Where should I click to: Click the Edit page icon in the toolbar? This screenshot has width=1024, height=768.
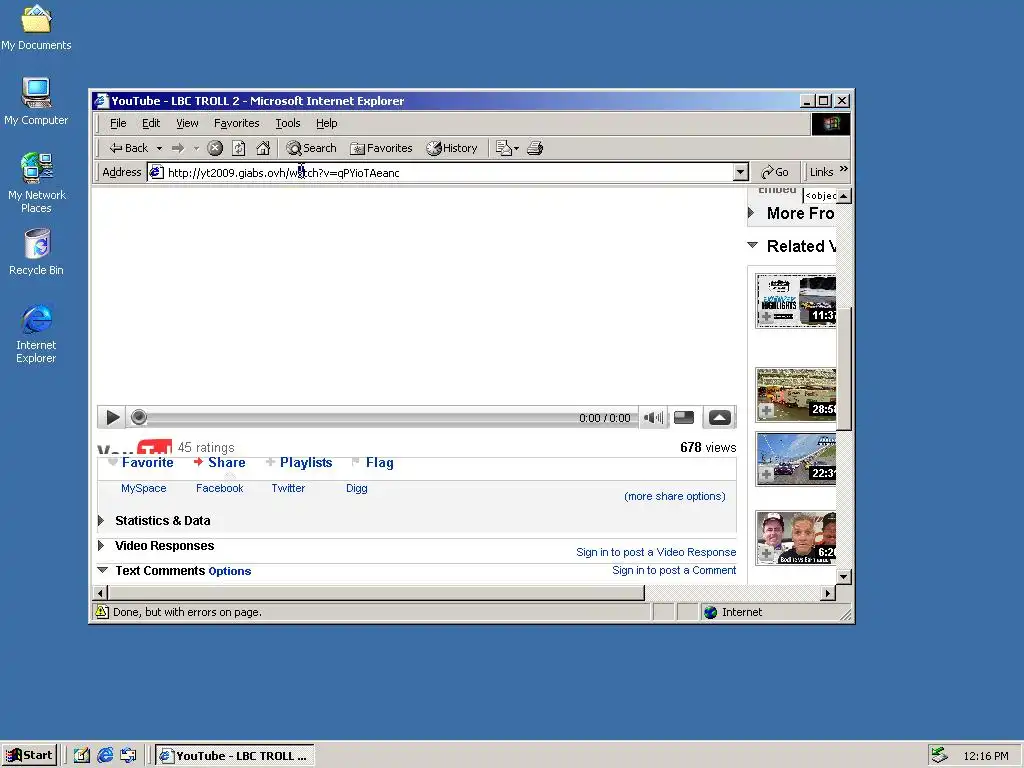tap(503, 148)
